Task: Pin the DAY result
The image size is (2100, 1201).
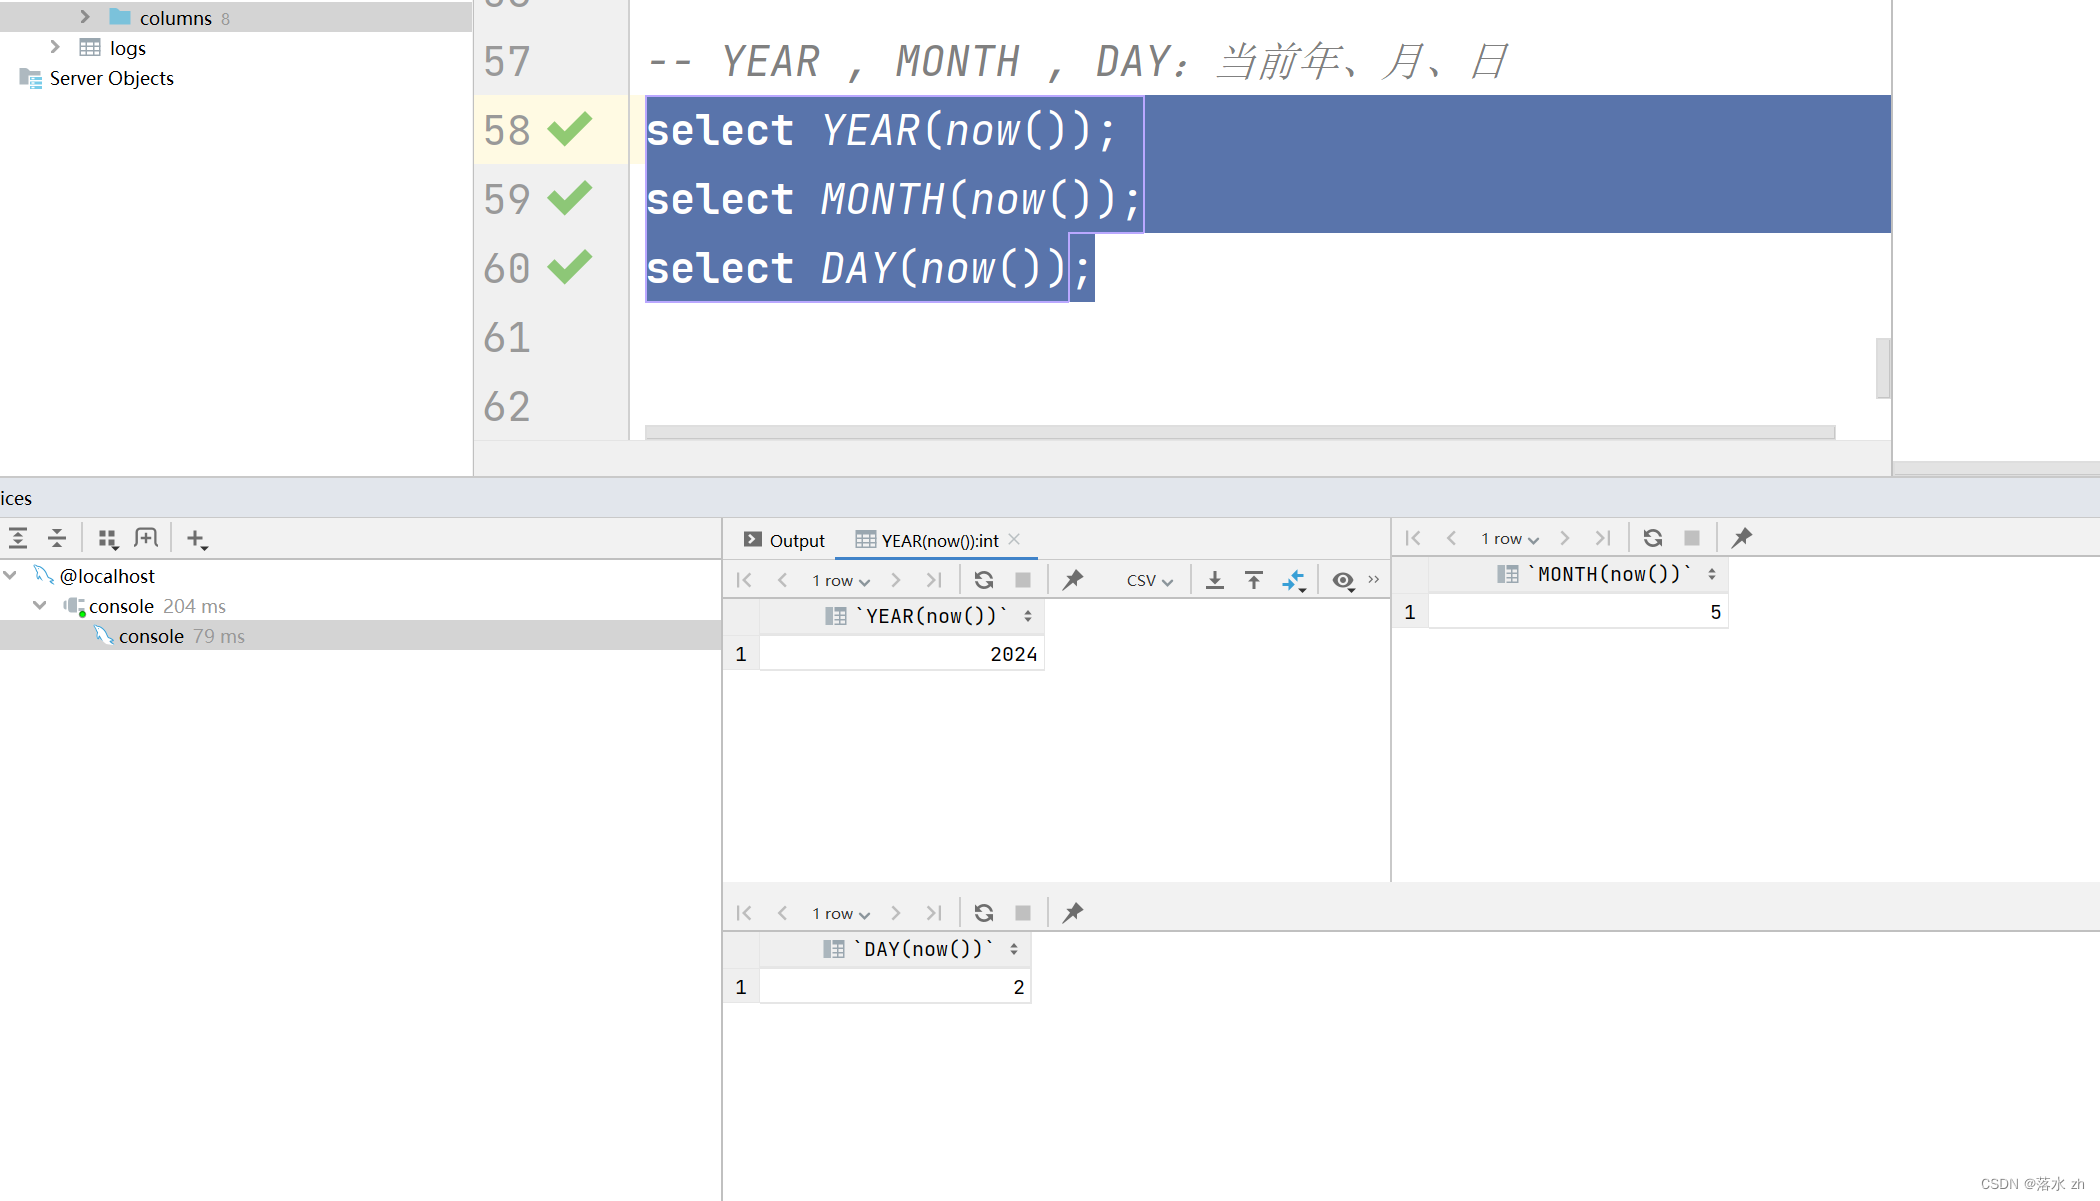Action: click(x=1073, y=913)
